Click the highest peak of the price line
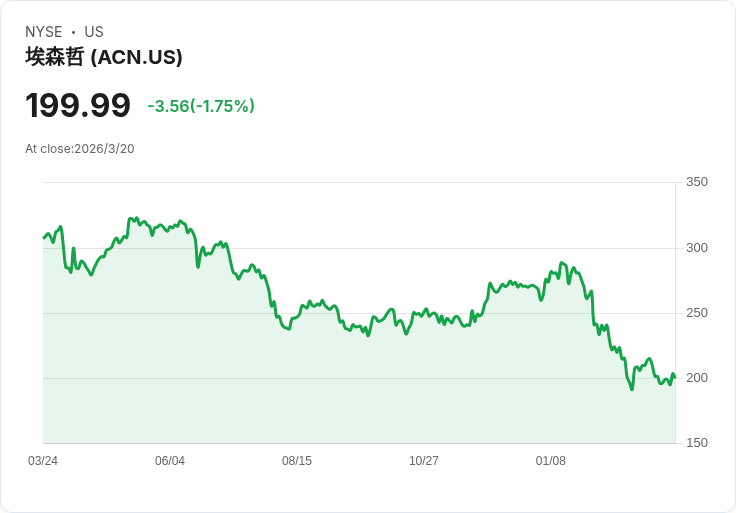 [x=130, y=217]
